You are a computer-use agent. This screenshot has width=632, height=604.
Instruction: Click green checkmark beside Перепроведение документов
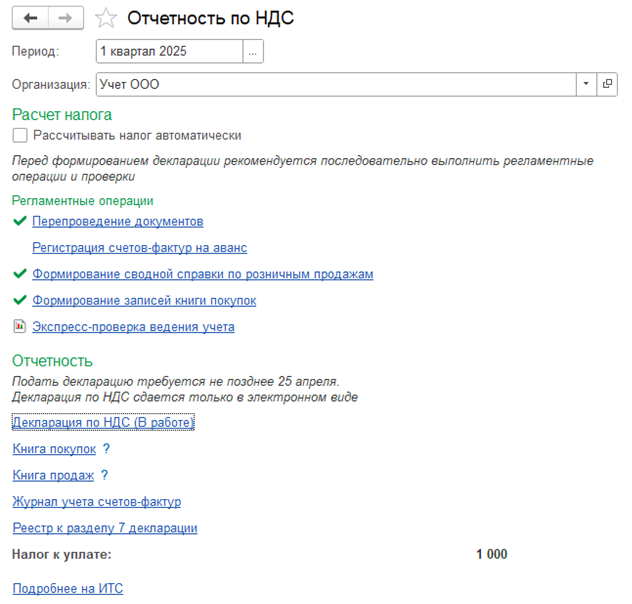pyautogui.click(x=20, y=221)
